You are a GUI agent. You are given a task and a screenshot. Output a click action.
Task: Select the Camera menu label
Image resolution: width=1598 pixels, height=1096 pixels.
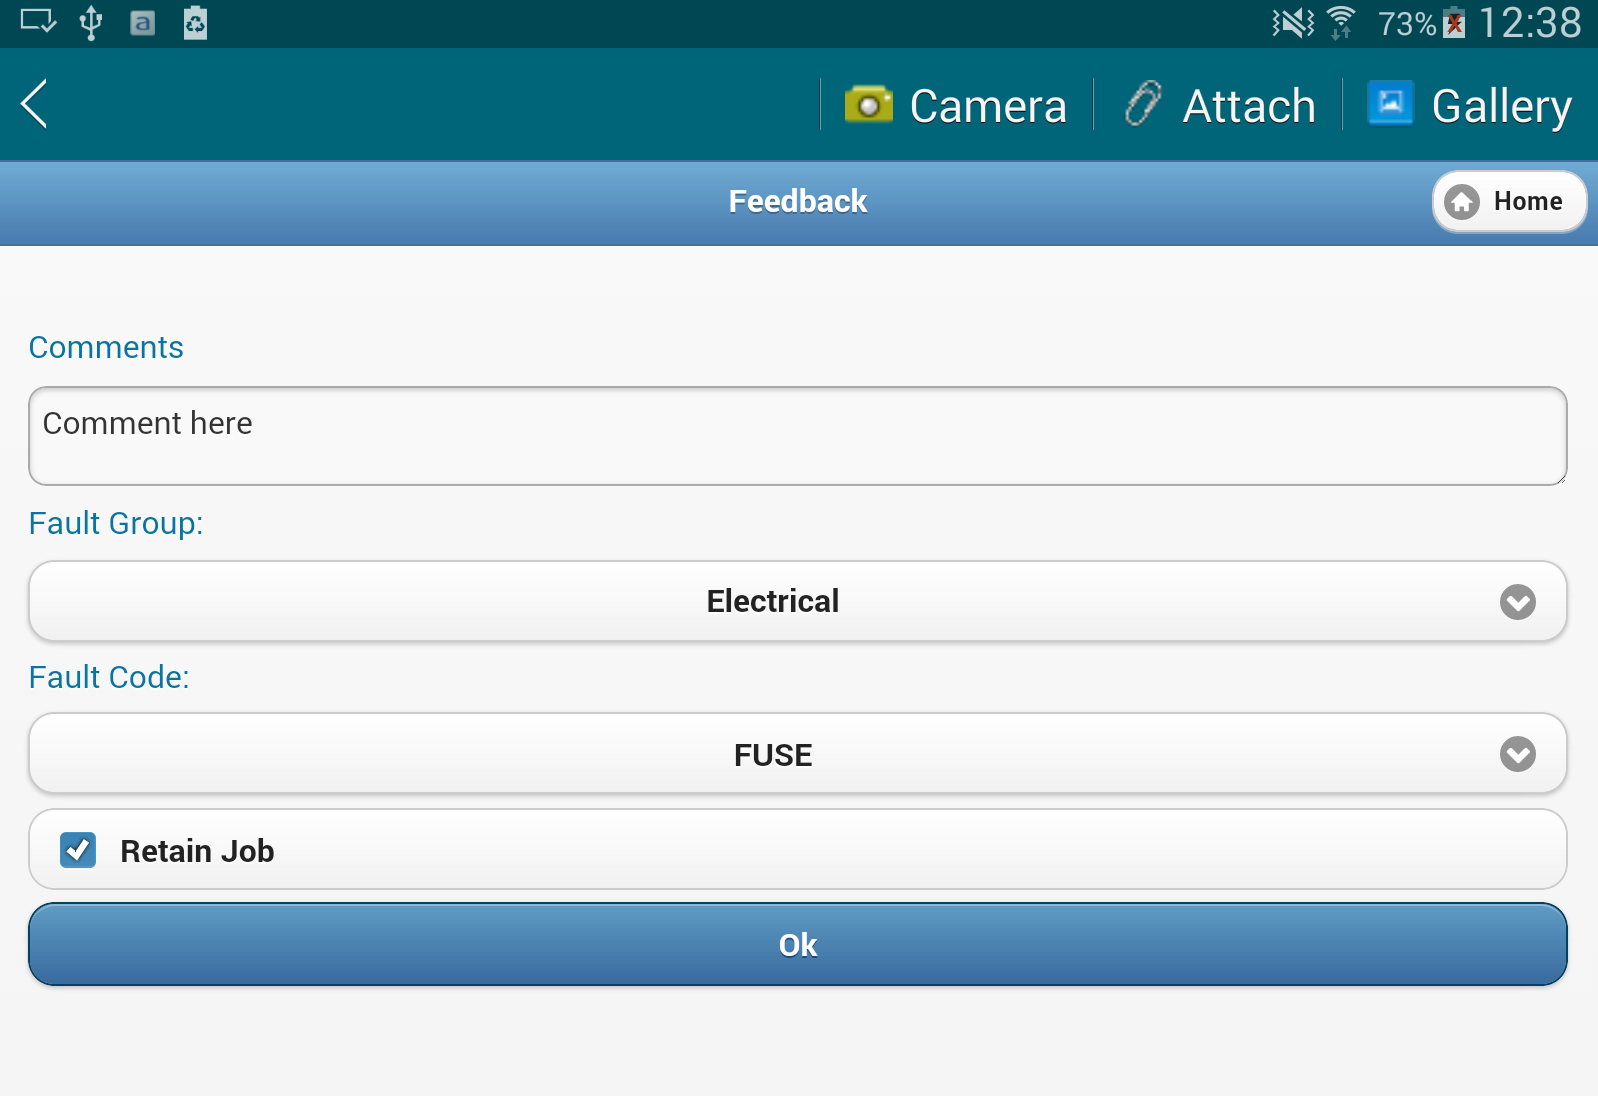tap(987, 106)
